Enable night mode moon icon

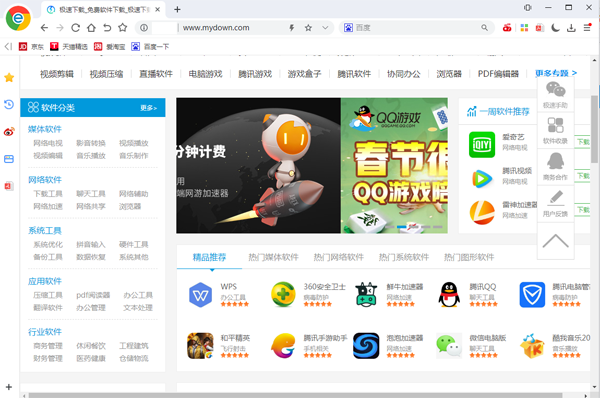(x=555, y=28)
